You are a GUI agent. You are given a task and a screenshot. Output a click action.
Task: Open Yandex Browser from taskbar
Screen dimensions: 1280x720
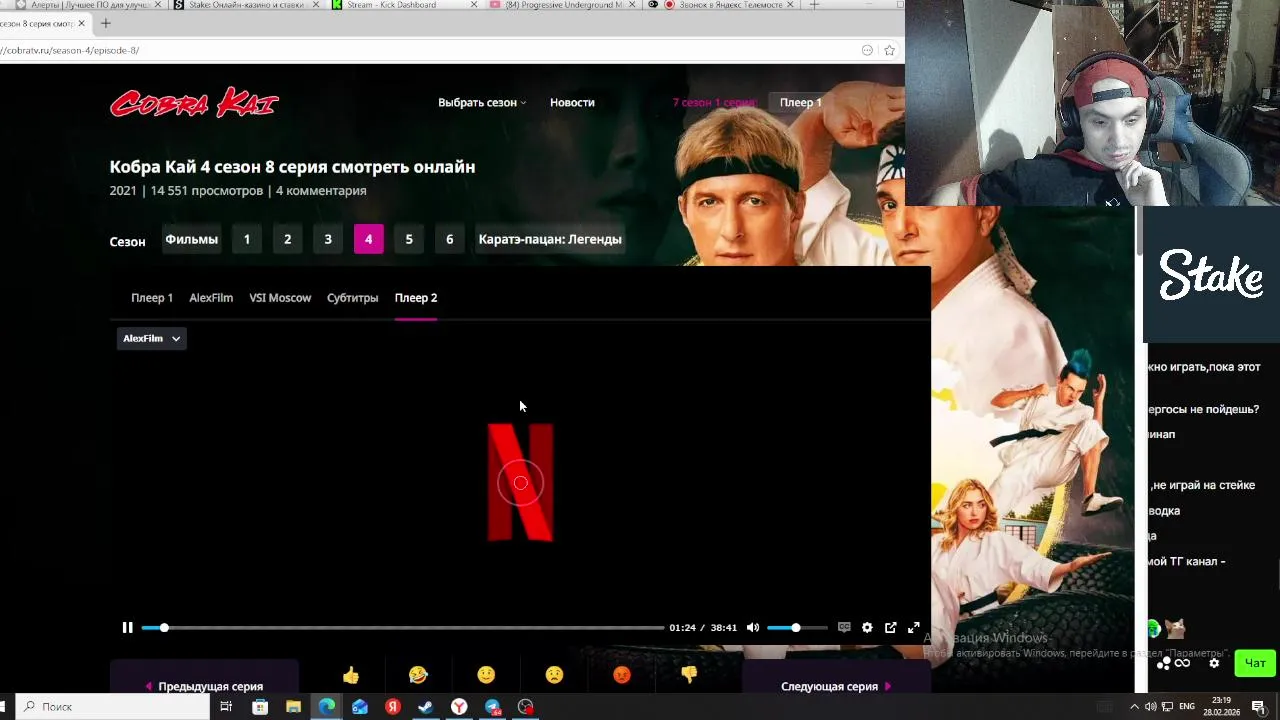point(459,707)
